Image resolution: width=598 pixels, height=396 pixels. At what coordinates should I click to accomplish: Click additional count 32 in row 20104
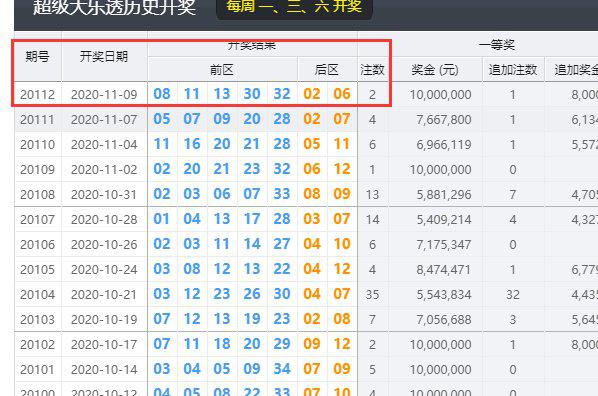pos(513,295)
